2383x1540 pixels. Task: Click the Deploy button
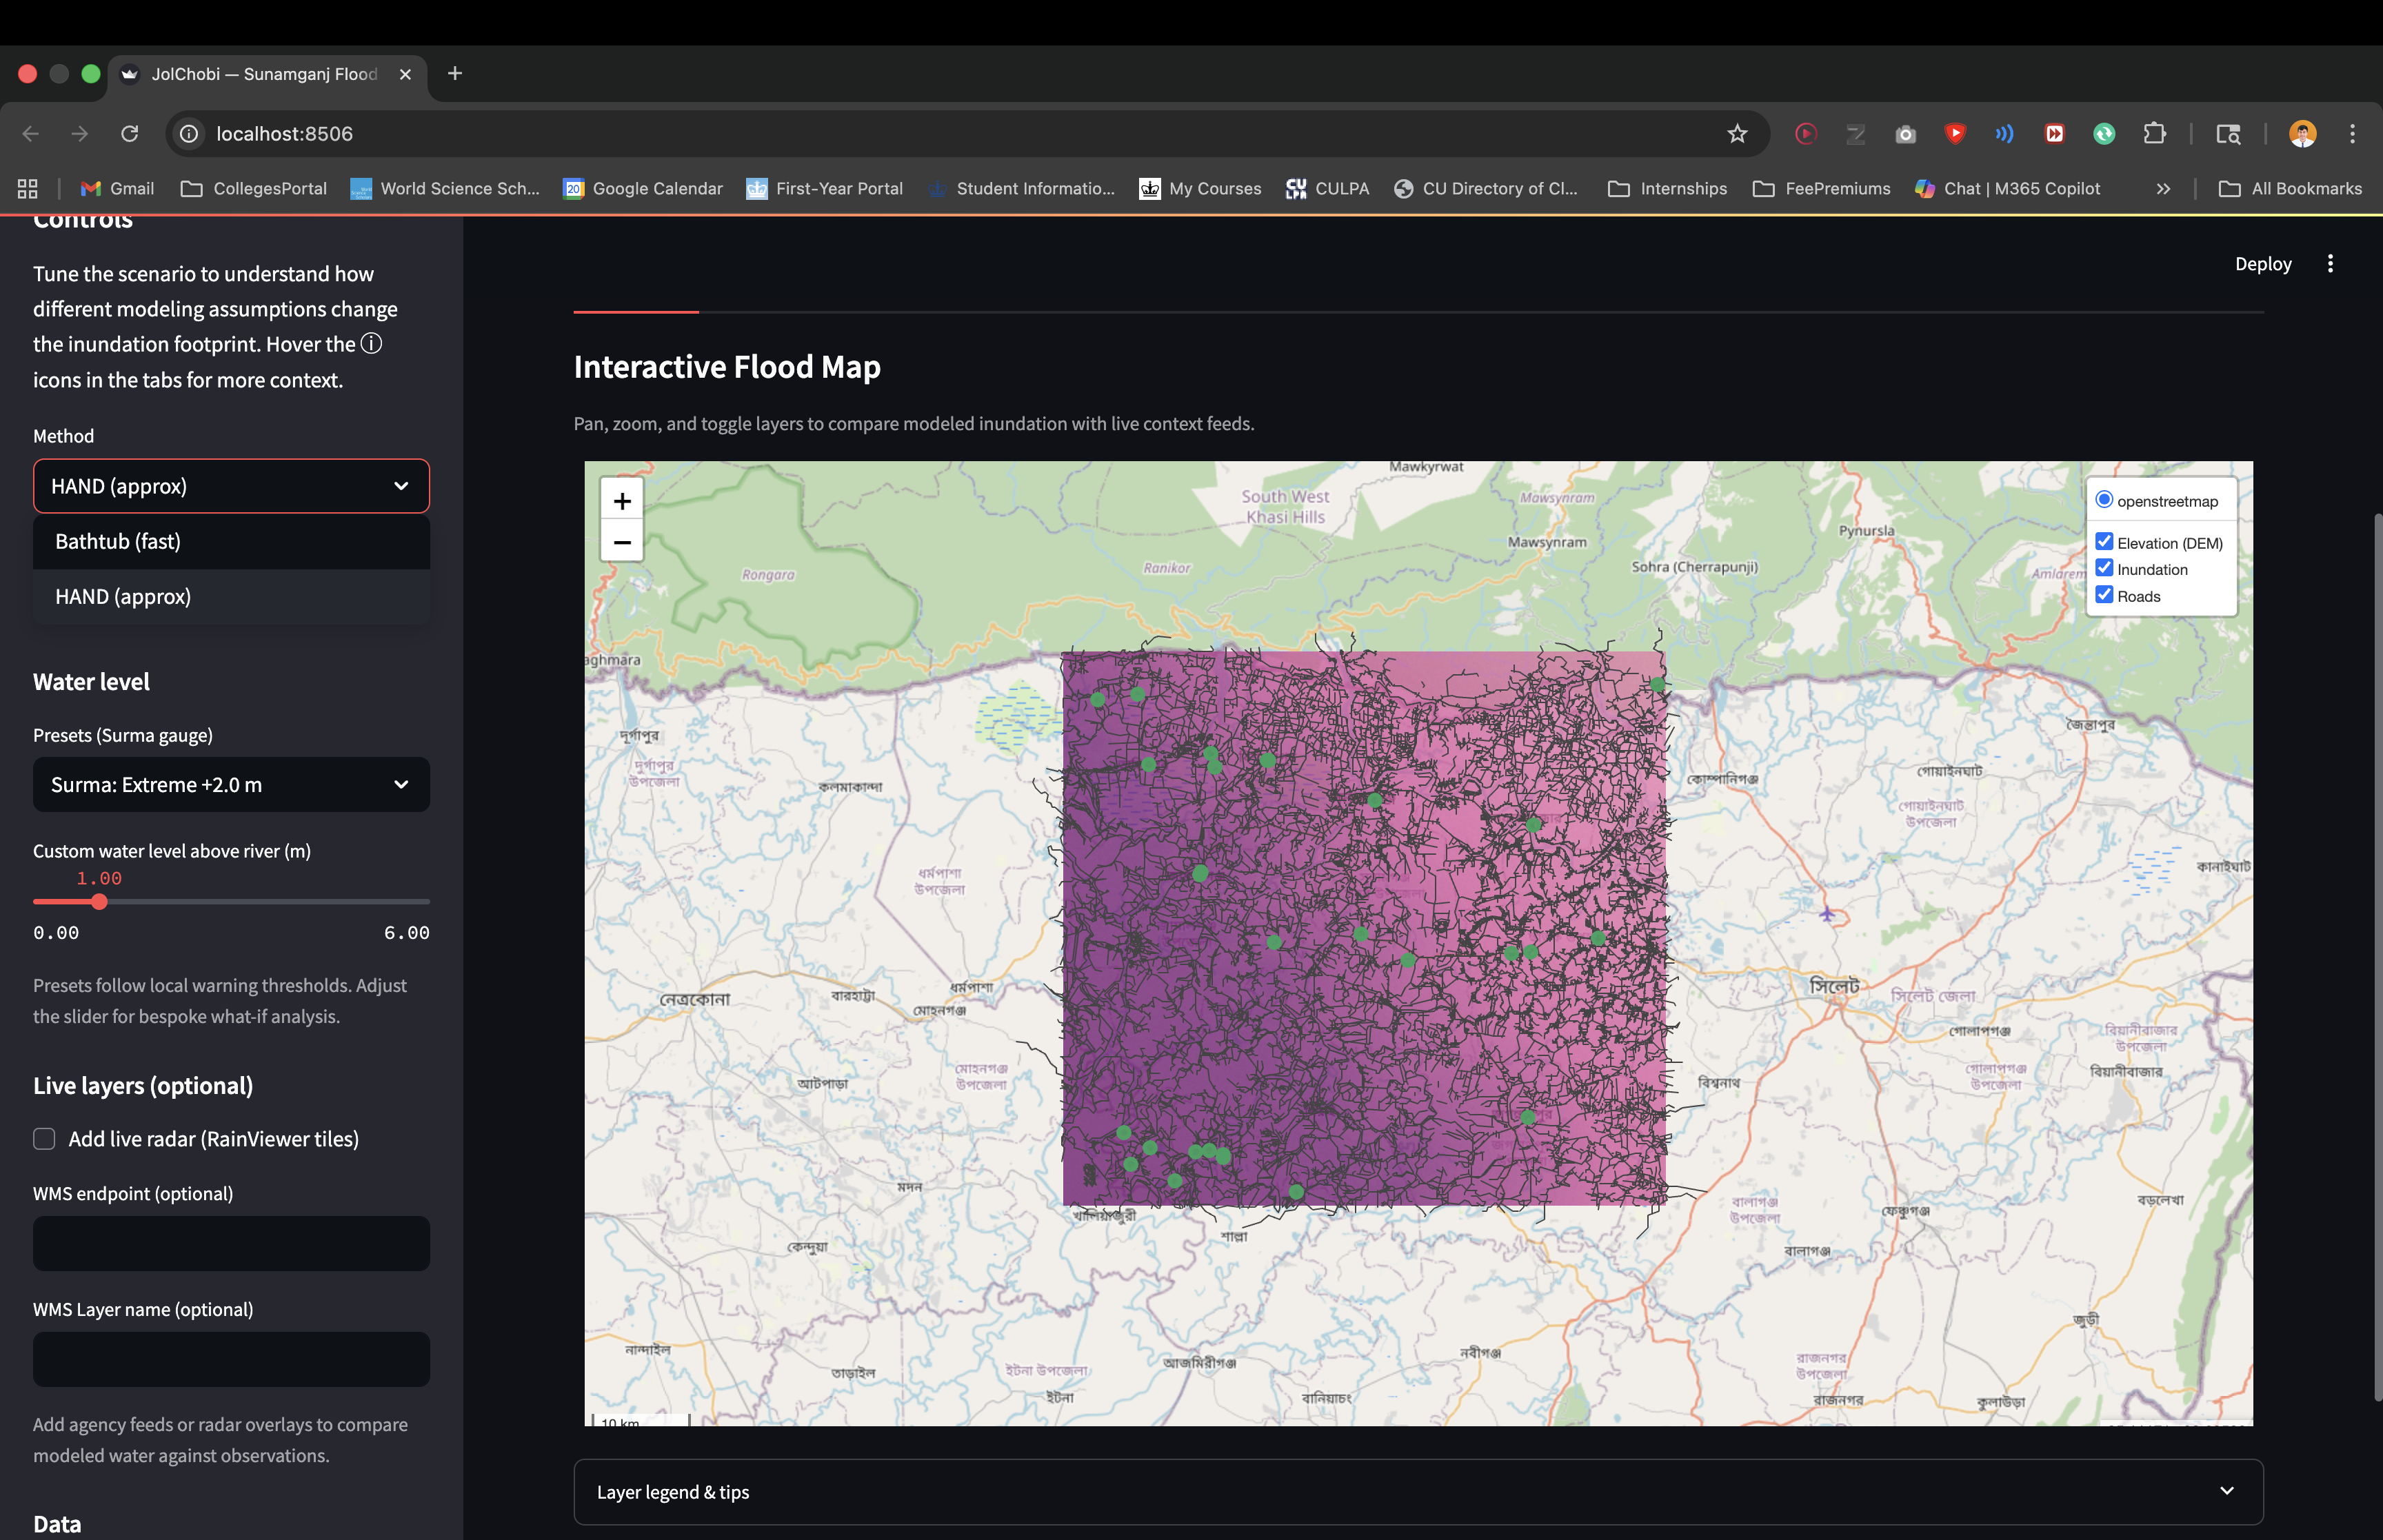(x=2262, y=264)
